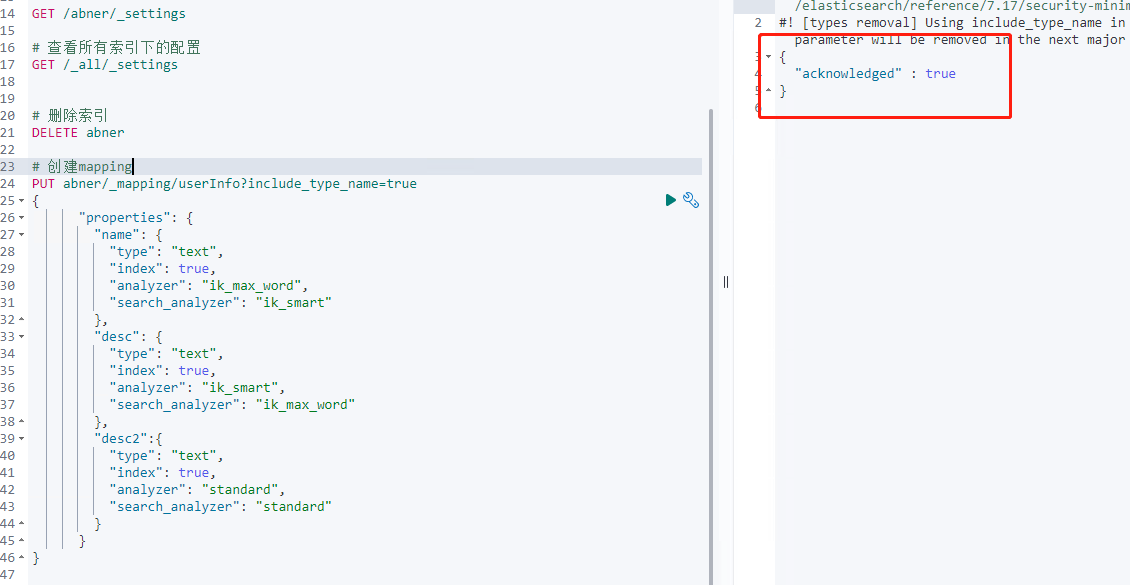Run the PUT mapping request with the play icon
The image size is (1130, 585).
coord(671,200)
